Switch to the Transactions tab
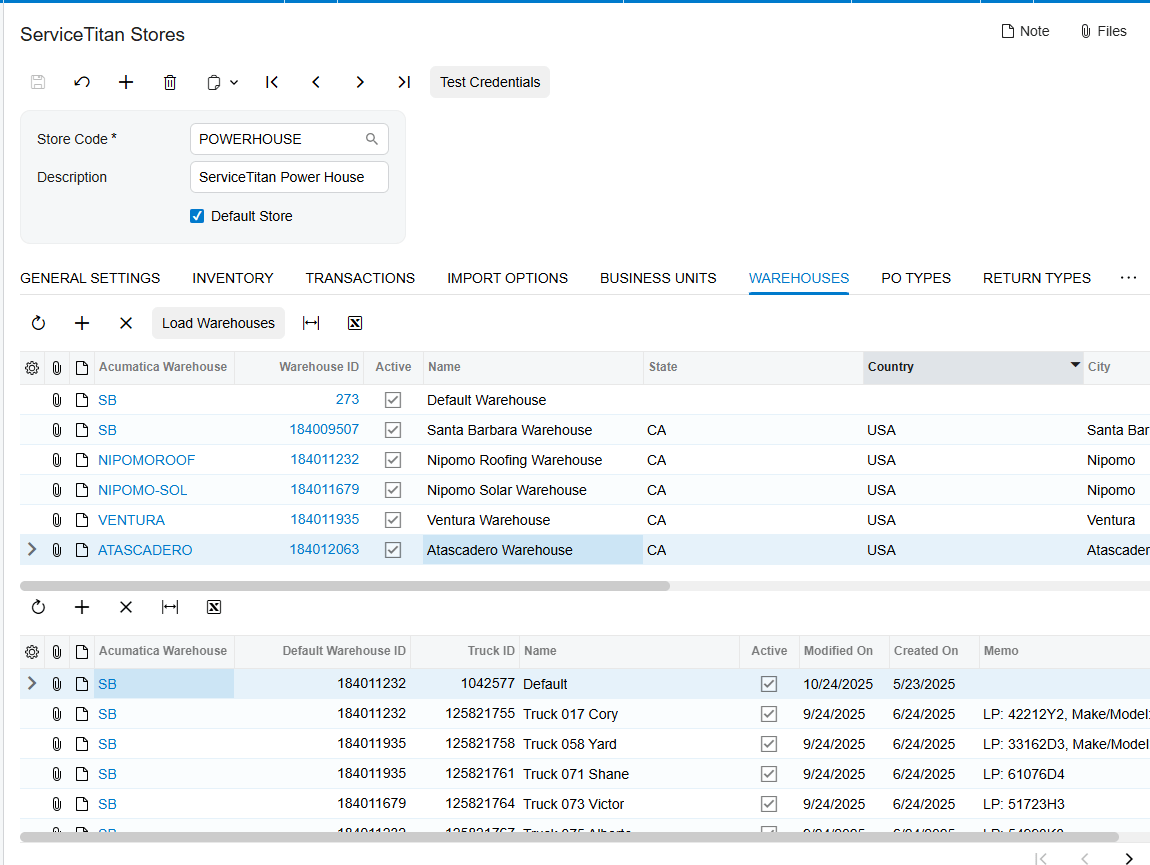 coord(360,278)
